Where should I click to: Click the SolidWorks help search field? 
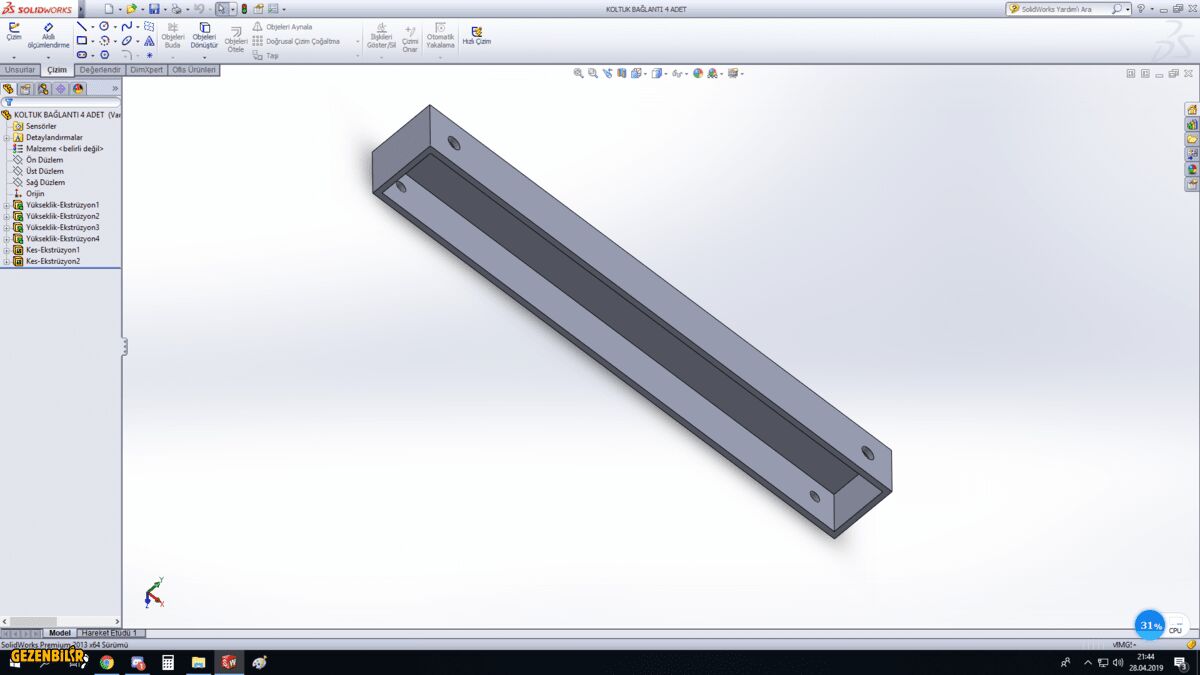point(1060,9)
